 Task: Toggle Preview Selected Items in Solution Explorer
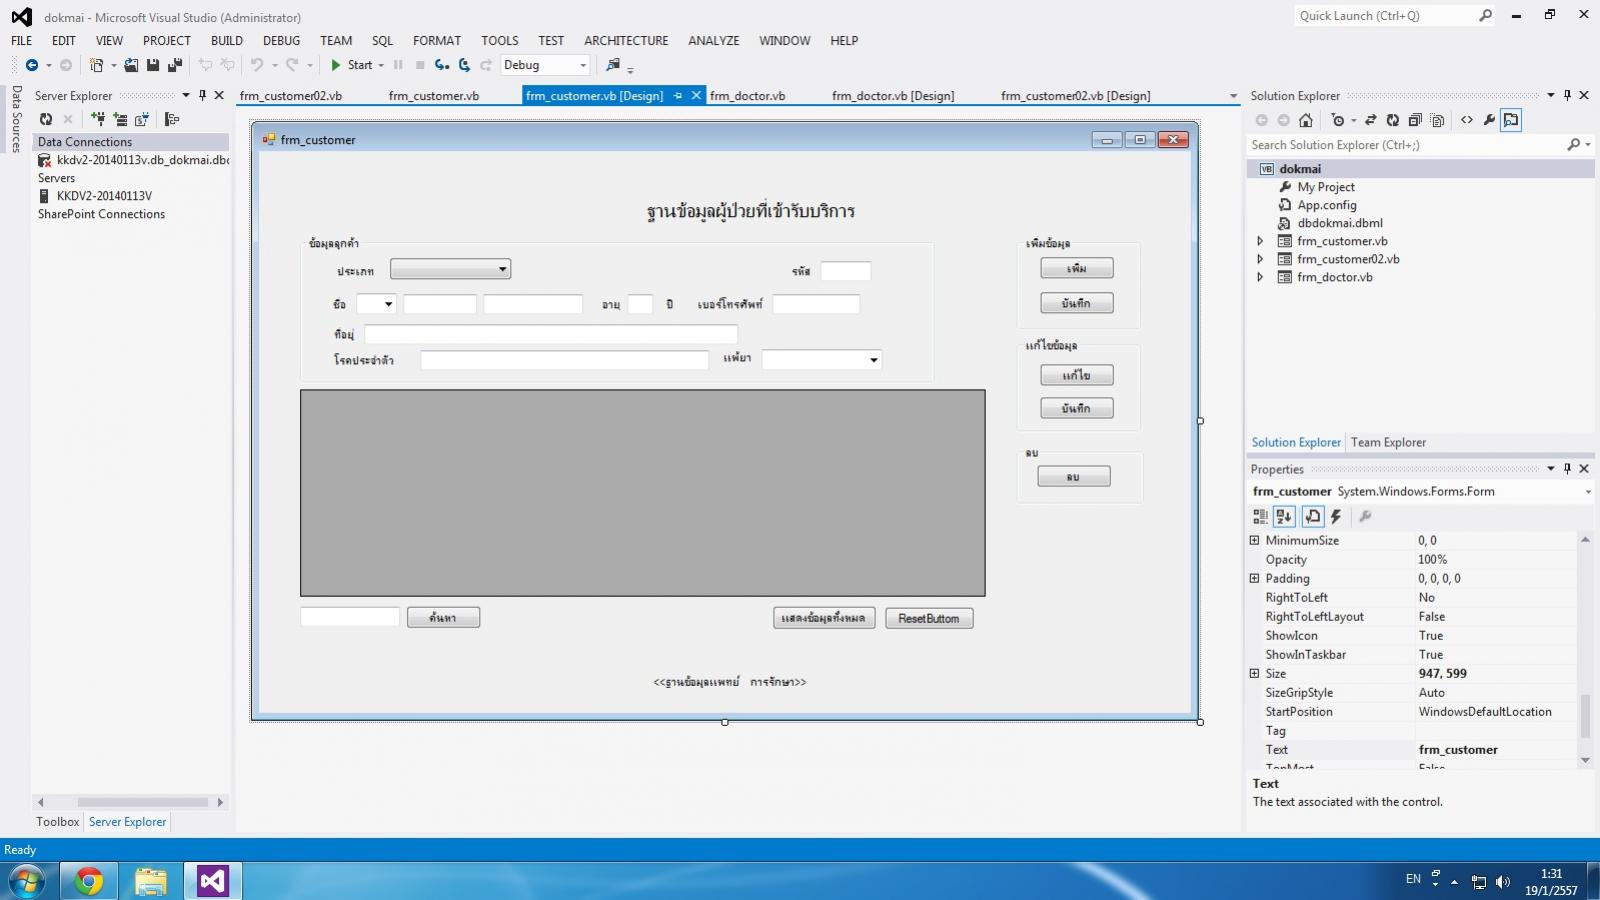coord(1511,120)
